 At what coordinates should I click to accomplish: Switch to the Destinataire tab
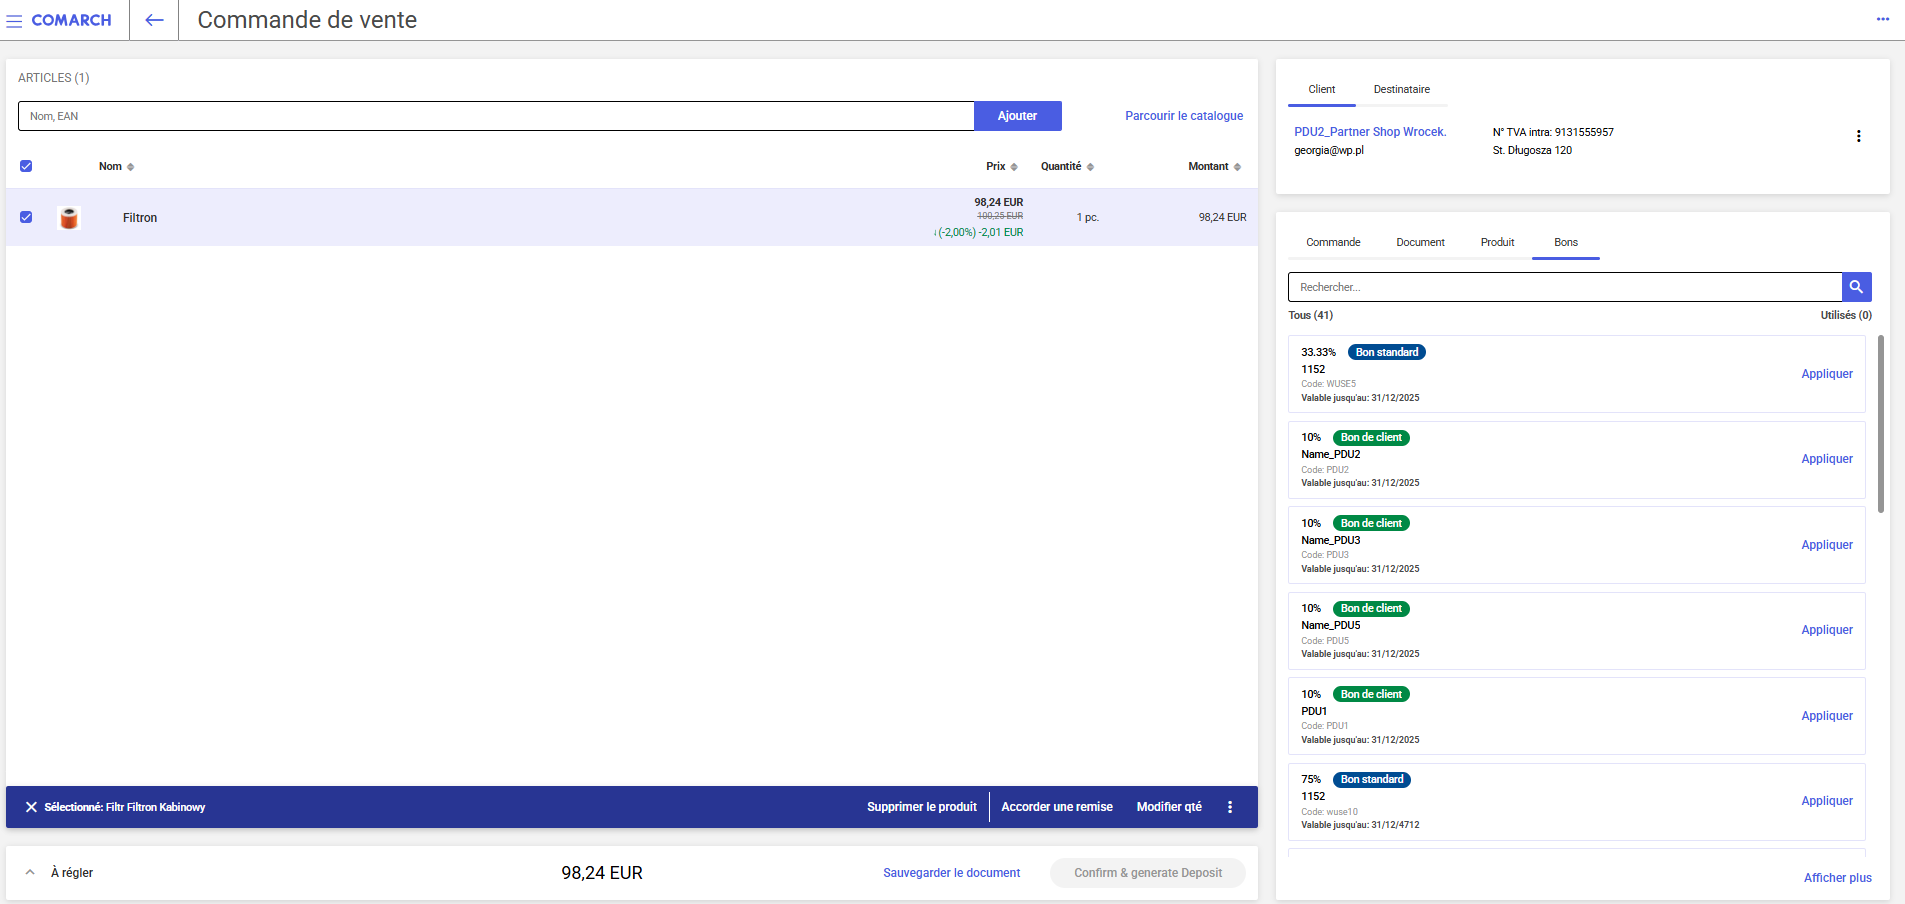click(1401, 90)
